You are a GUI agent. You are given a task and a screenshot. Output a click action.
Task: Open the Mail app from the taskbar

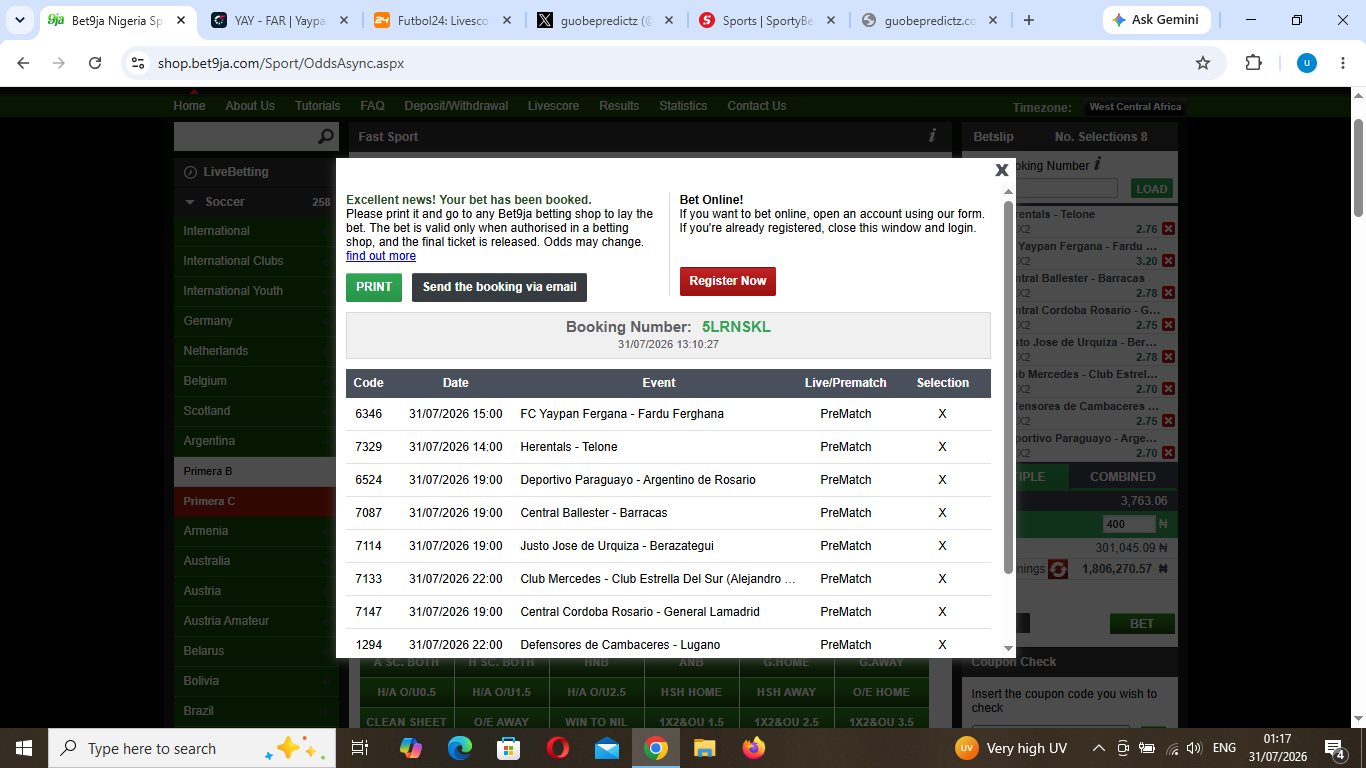click(x=607, y=748)
